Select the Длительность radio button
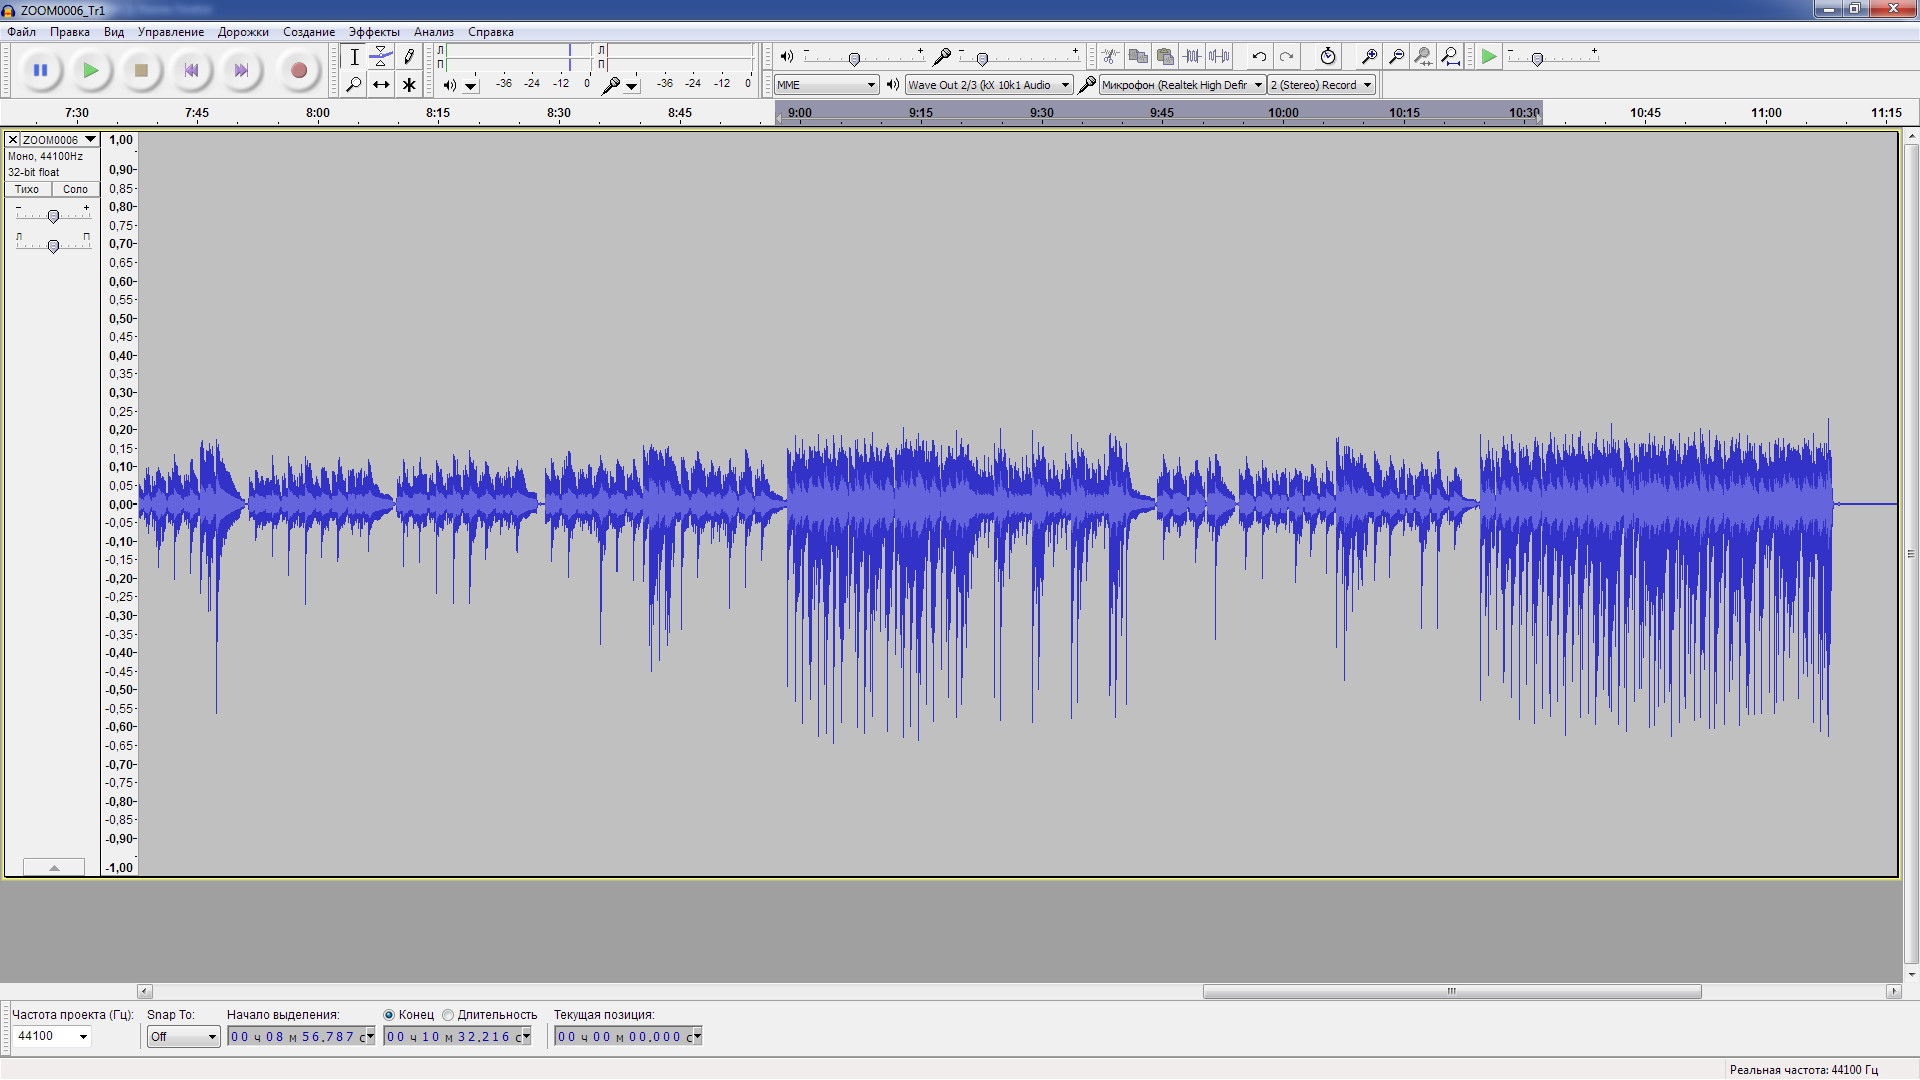 tap(448, 1015)
